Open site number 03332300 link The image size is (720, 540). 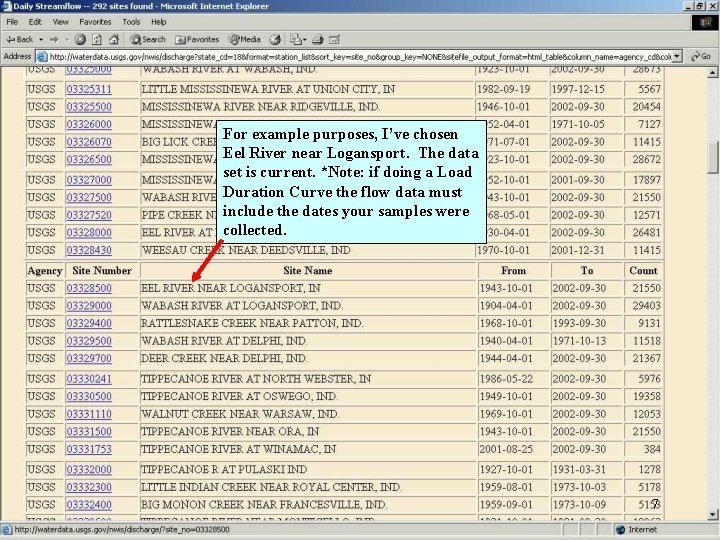pos(89,487)
